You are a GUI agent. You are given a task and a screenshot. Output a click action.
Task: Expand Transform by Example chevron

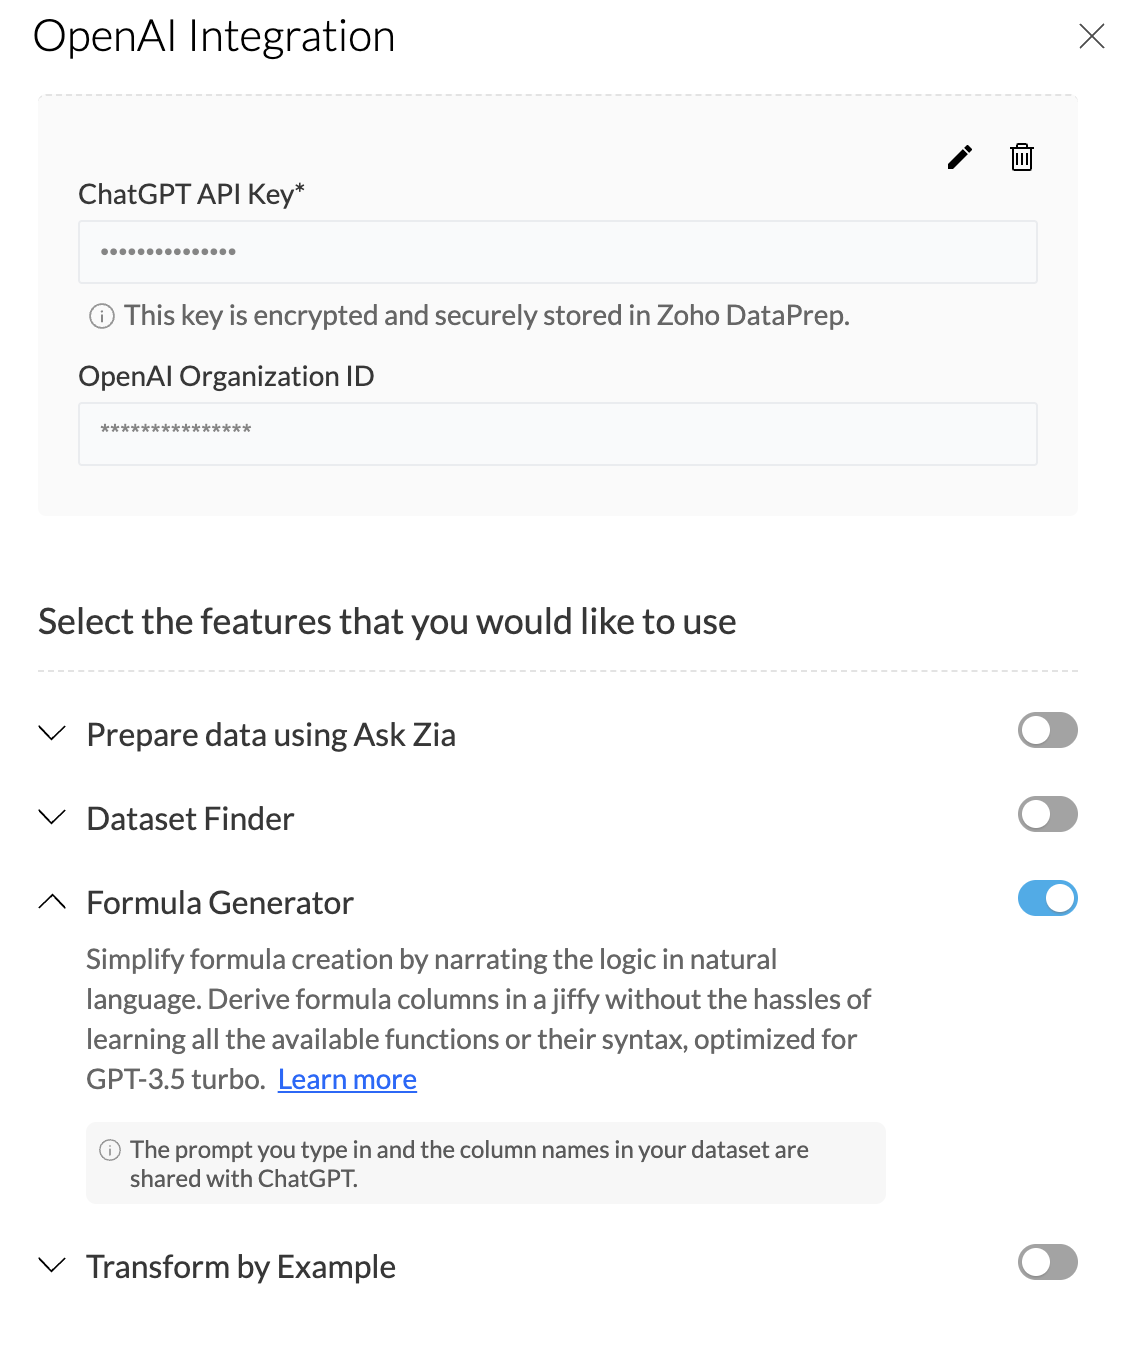(52, 1266)
